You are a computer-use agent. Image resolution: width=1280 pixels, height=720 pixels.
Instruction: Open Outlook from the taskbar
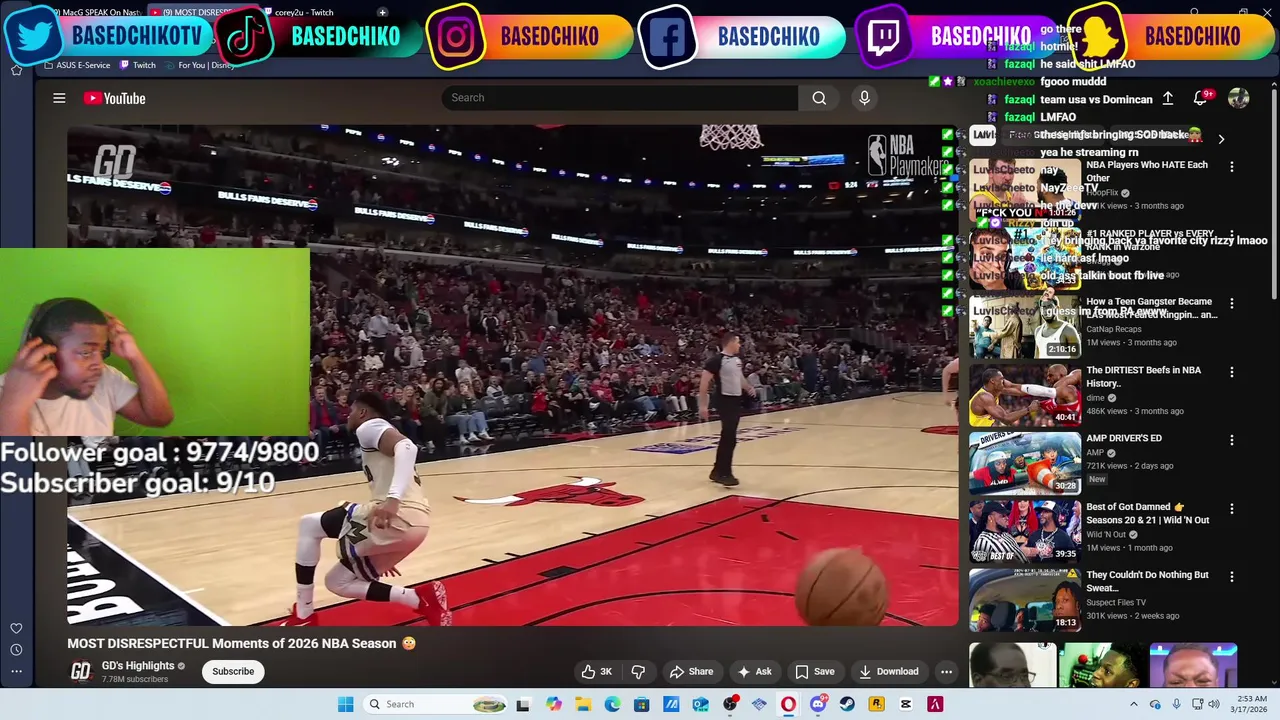pos(700,704)
